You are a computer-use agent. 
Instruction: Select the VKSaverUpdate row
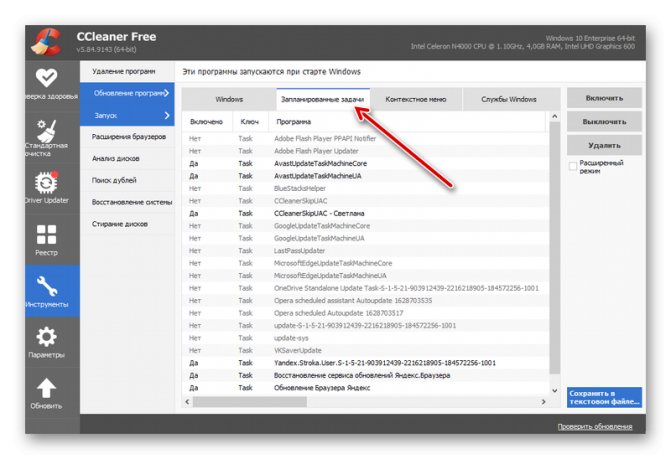366,350
